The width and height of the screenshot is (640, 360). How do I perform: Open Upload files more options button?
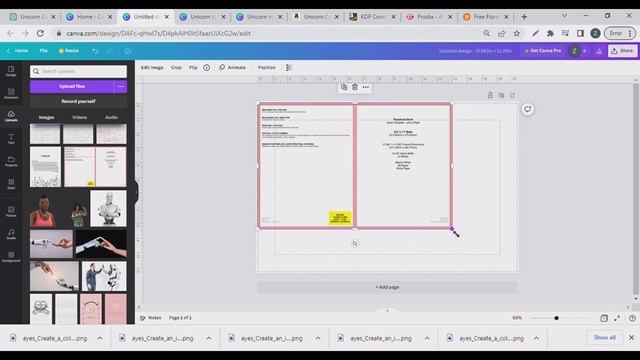(121, 87)
